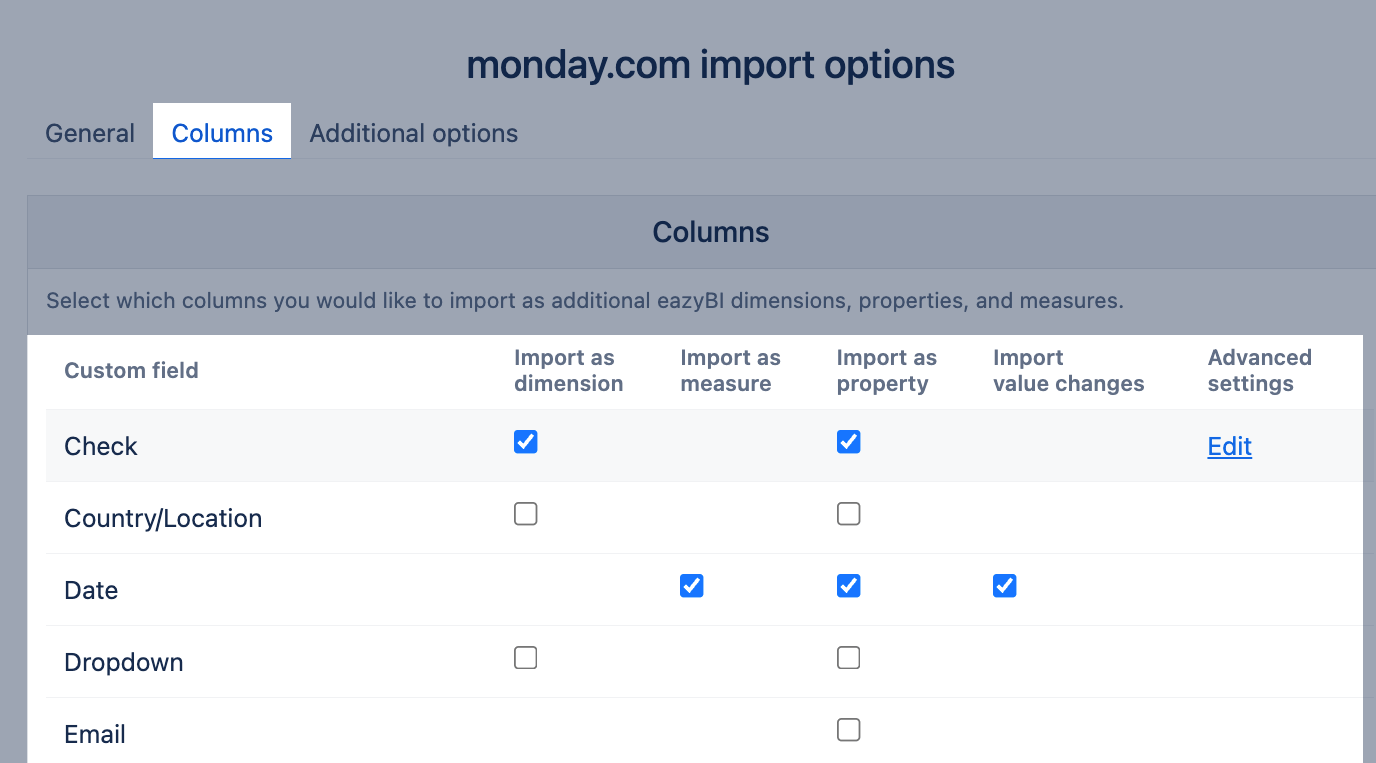Click the Email field row label
1376x763 pixels.
point(95,735)
